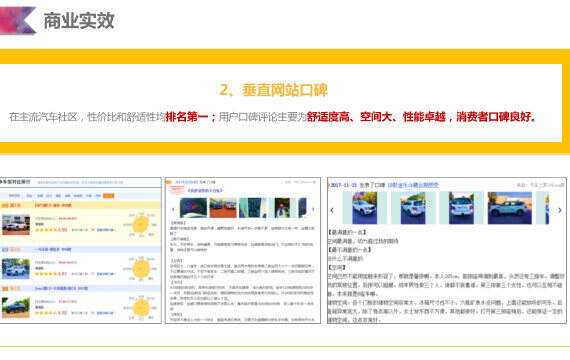This screenshot has height=360, width=570.
Task: Click the second-place radar chart in the ranking list
Action: pos(141,269)
